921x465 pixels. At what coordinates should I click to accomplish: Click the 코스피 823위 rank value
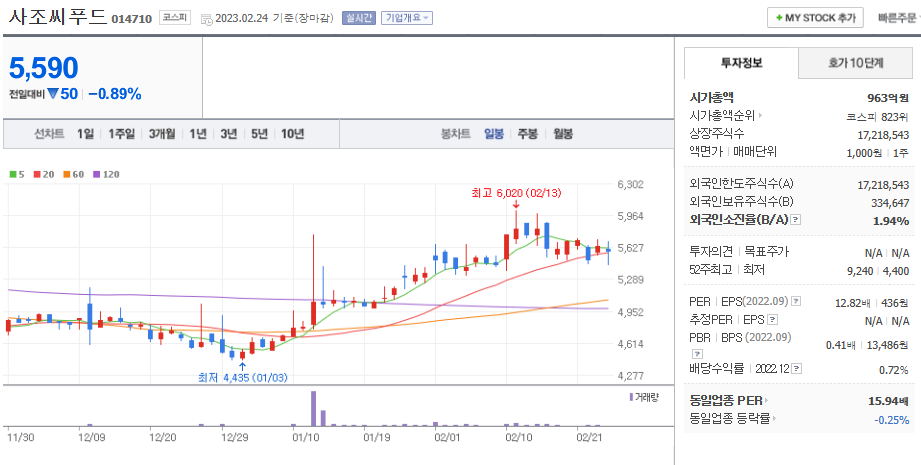coord(878,117)
